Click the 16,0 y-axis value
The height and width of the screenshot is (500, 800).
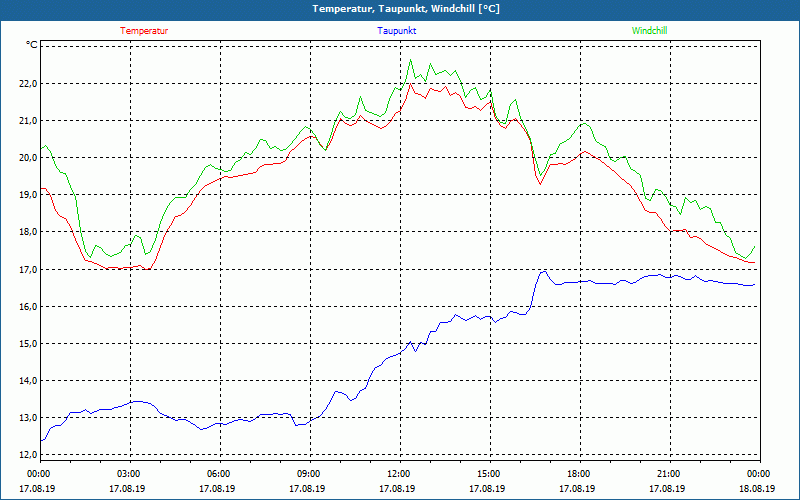tap(28, 307)
